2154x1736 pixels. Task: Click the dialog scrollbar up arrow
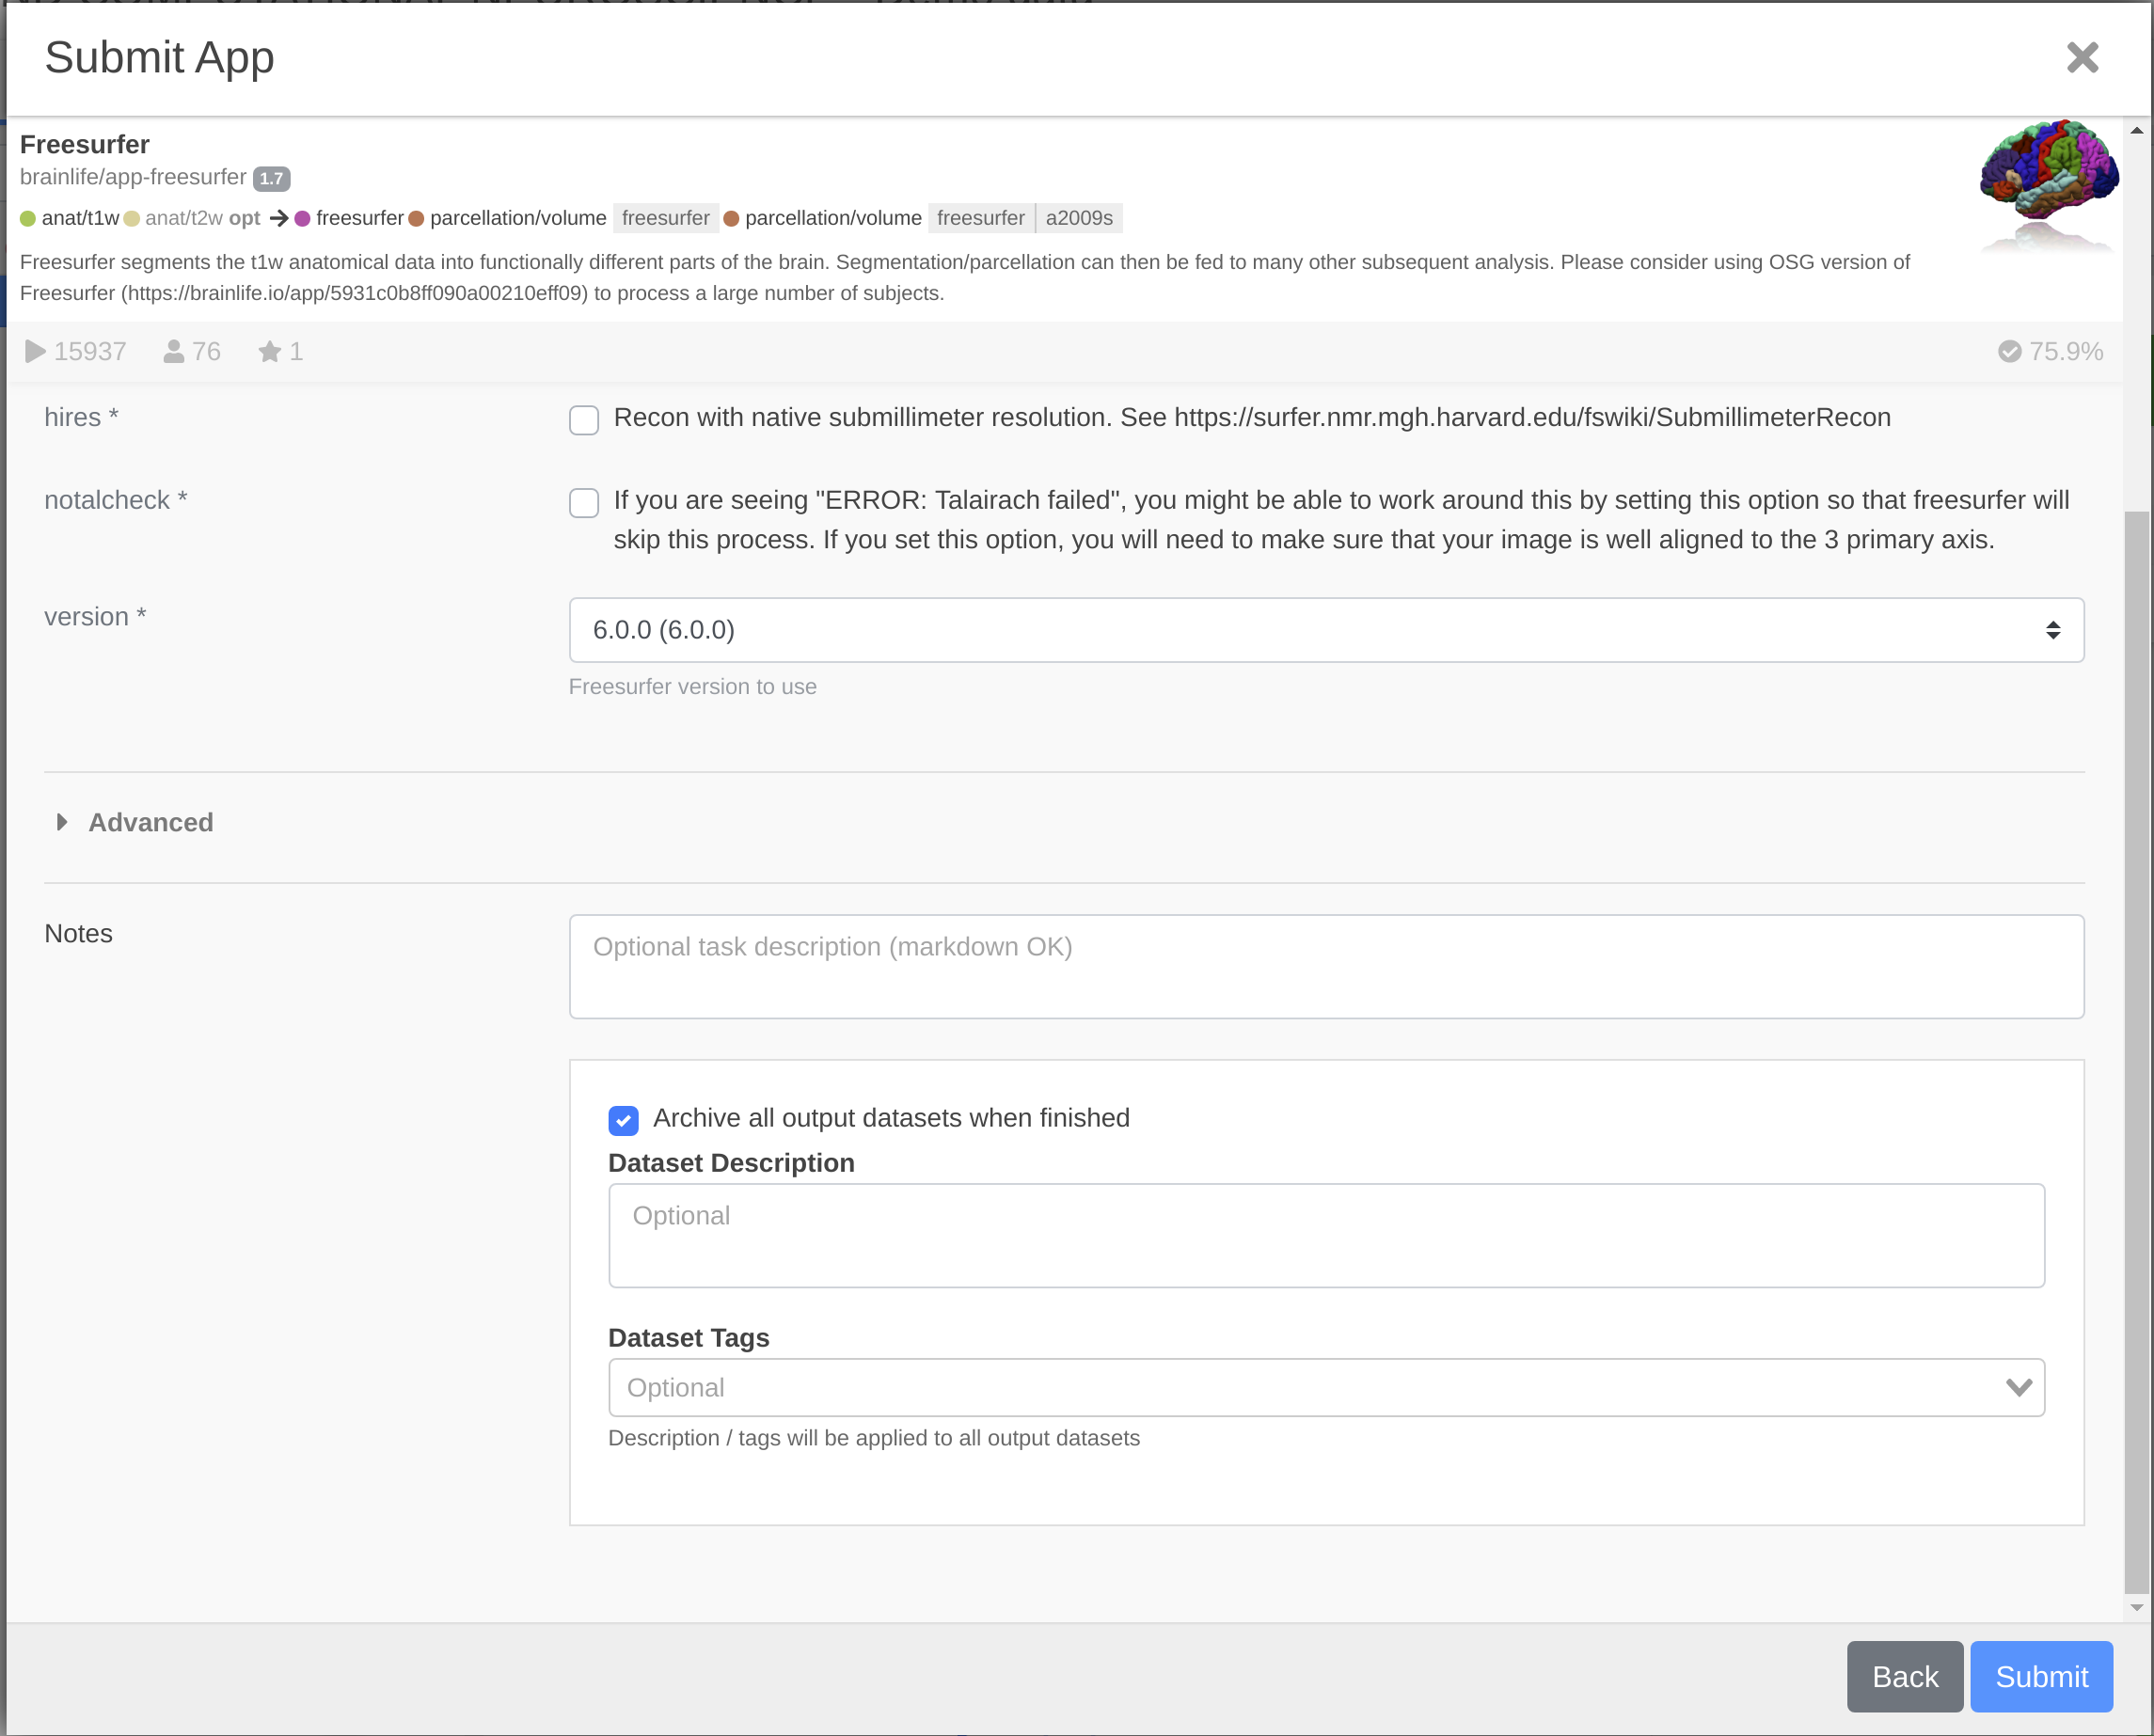pyautogui.click(x=2136, y=130)
